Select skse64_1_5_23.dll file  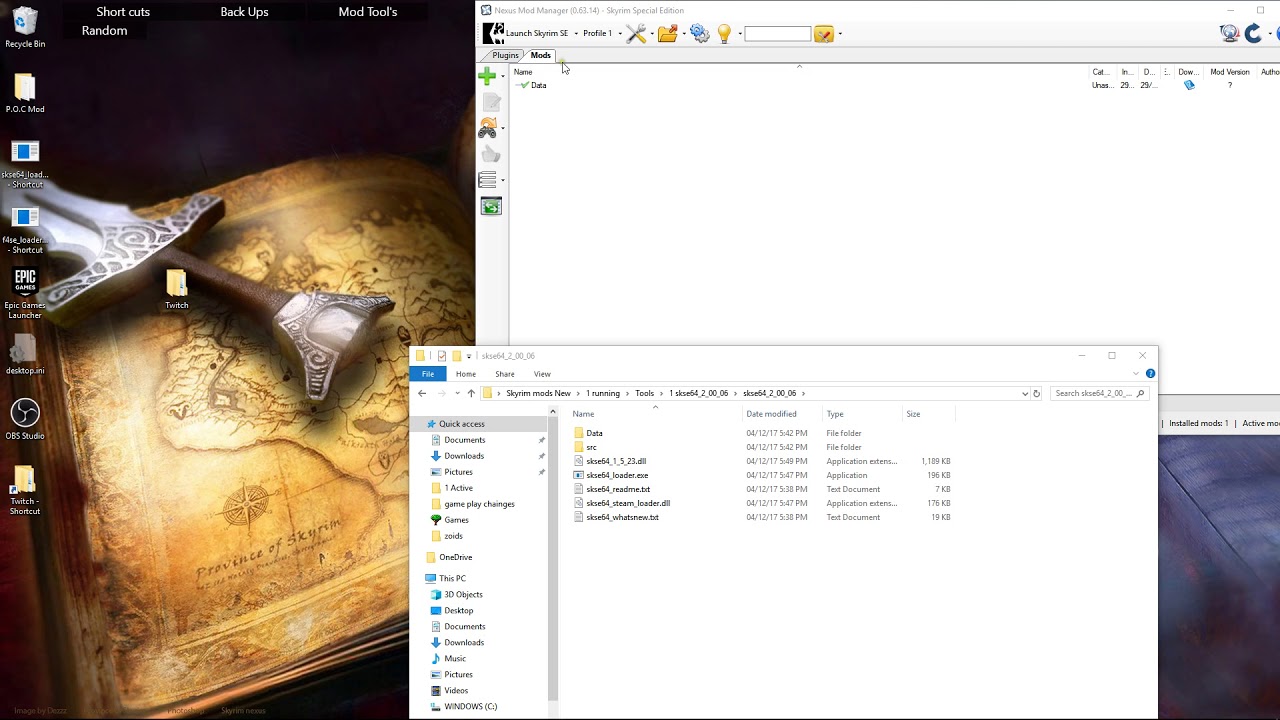(616, 461)
